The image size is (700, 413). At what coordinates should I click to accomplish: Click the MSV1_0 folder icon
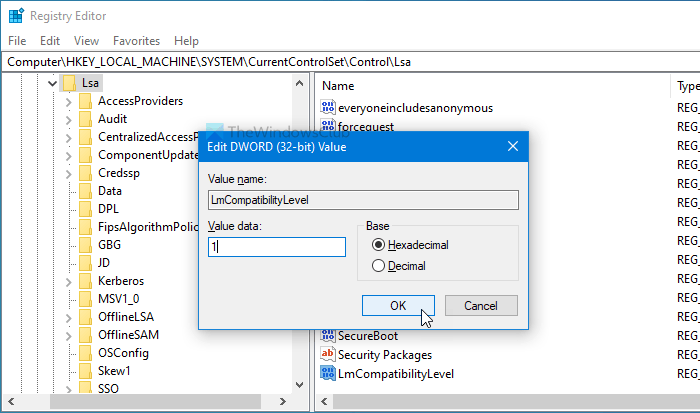click(85, 299)
